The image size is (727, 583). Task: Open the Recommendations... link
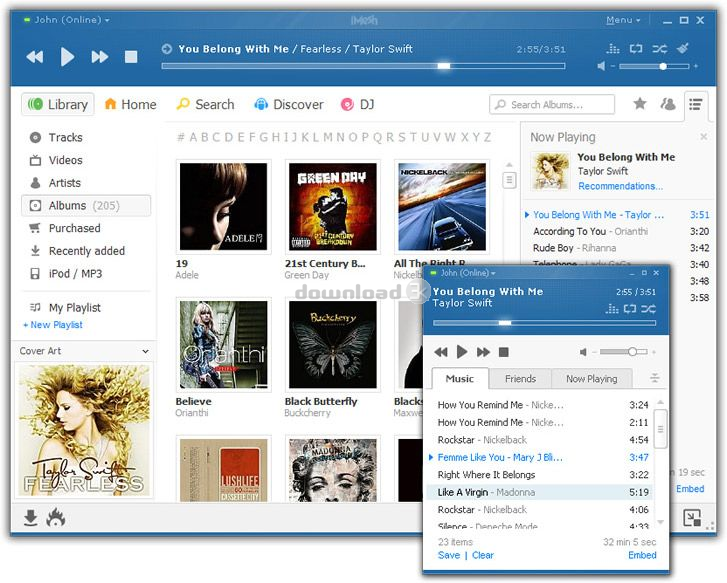[x=620, y=186]
